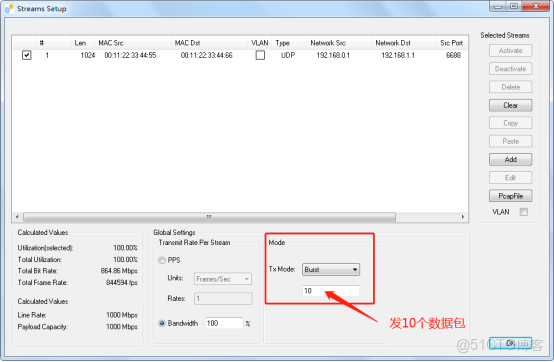Click the Add stream button
554x362 pixels.
[x=510, y=159]
